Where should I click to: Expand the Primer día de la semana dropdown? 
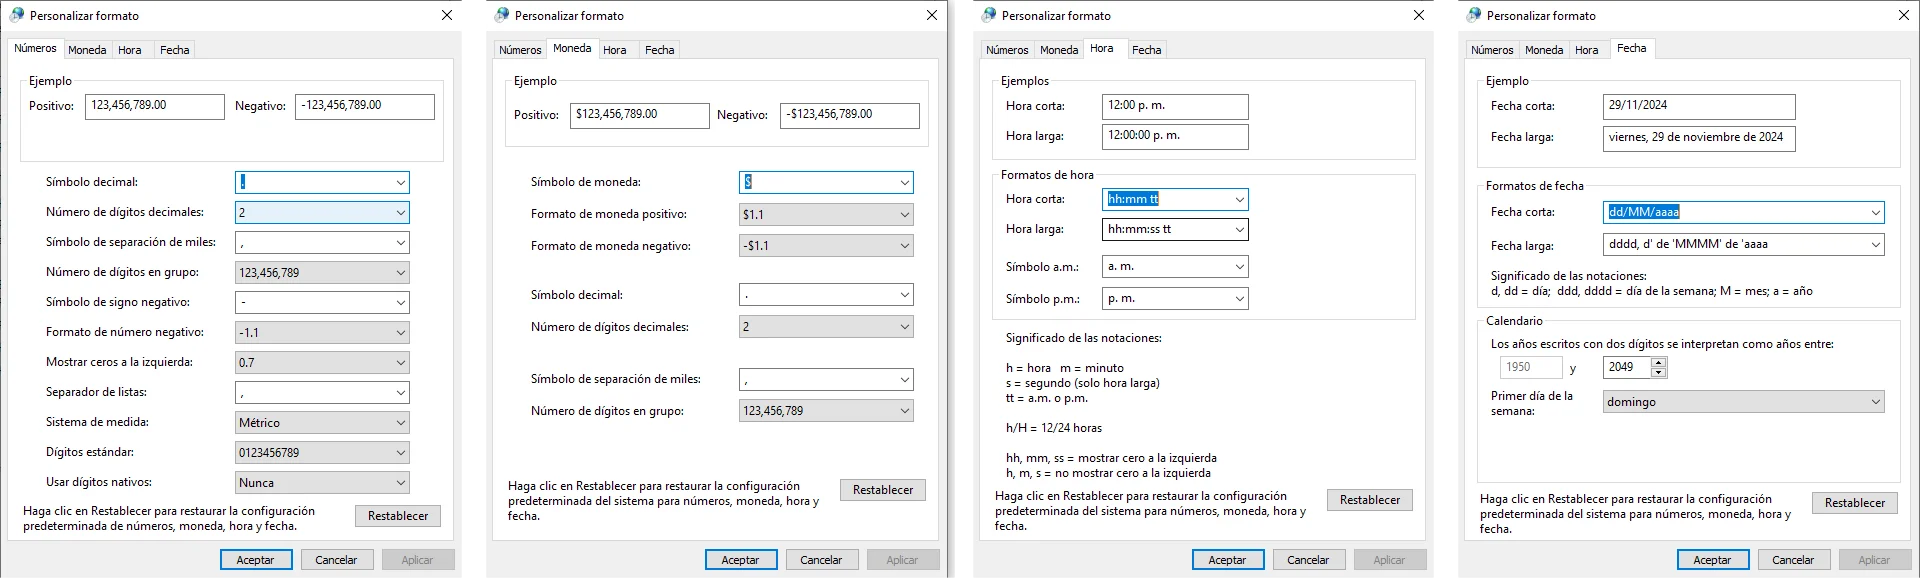[1875, 402]
